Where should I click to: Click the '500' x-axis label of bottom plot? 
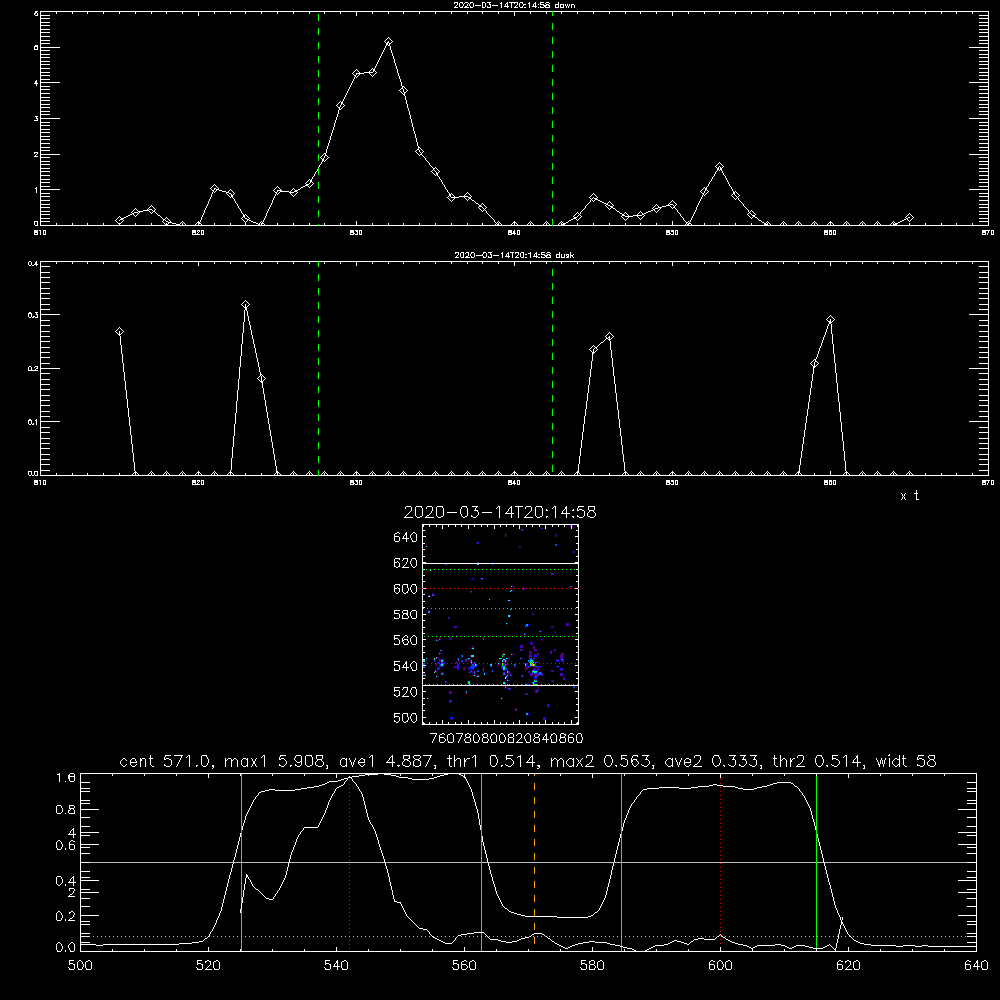pos(80,966)
